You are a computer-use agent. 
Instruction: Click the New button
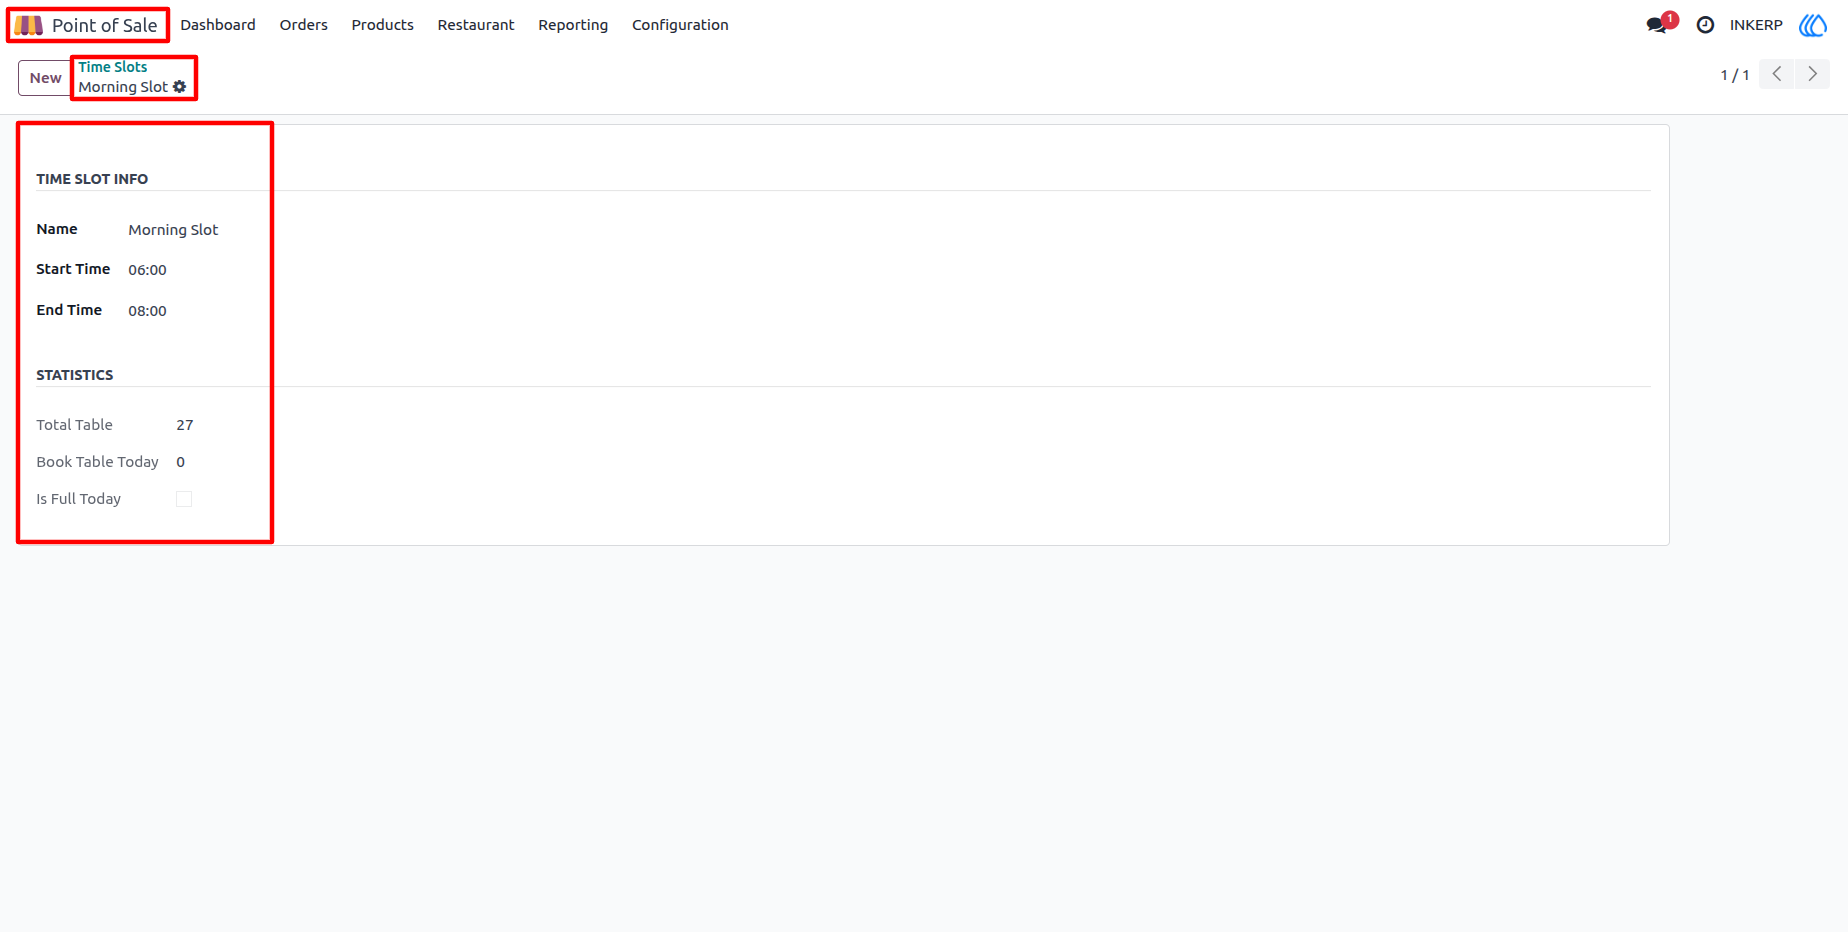45,78
